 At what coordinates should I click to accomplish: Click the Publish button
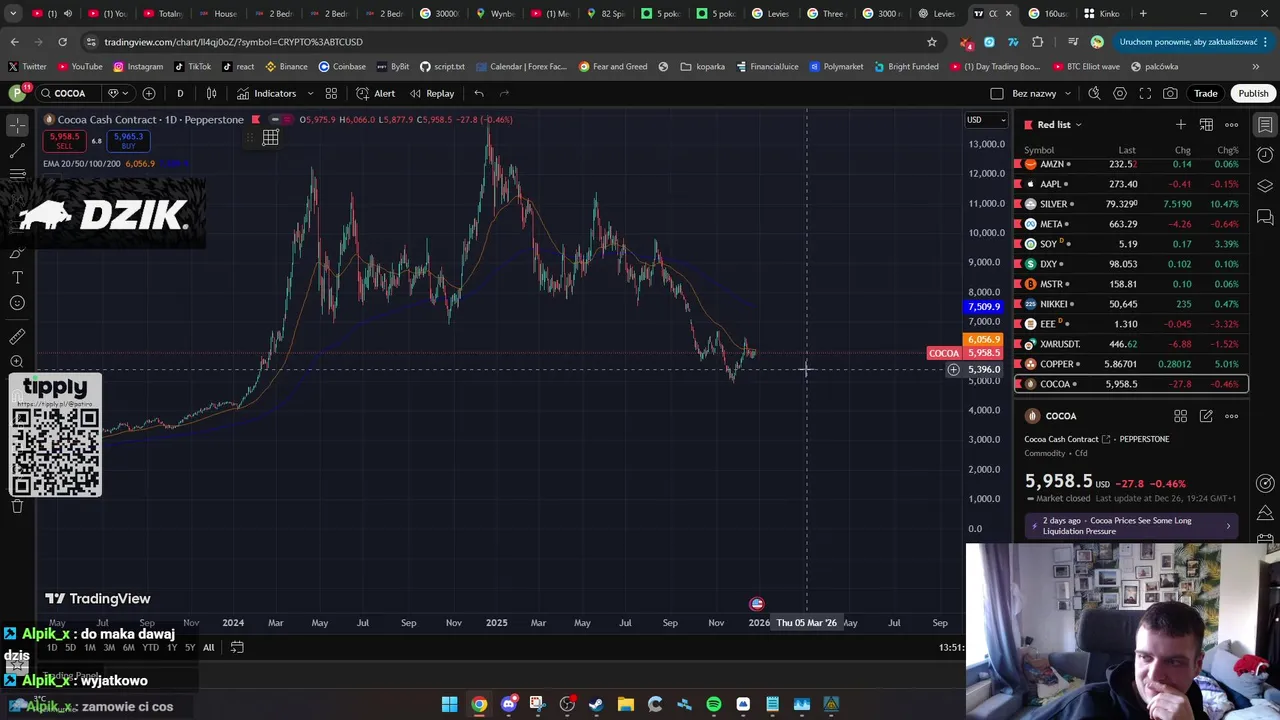click(x=1253, y=93)
